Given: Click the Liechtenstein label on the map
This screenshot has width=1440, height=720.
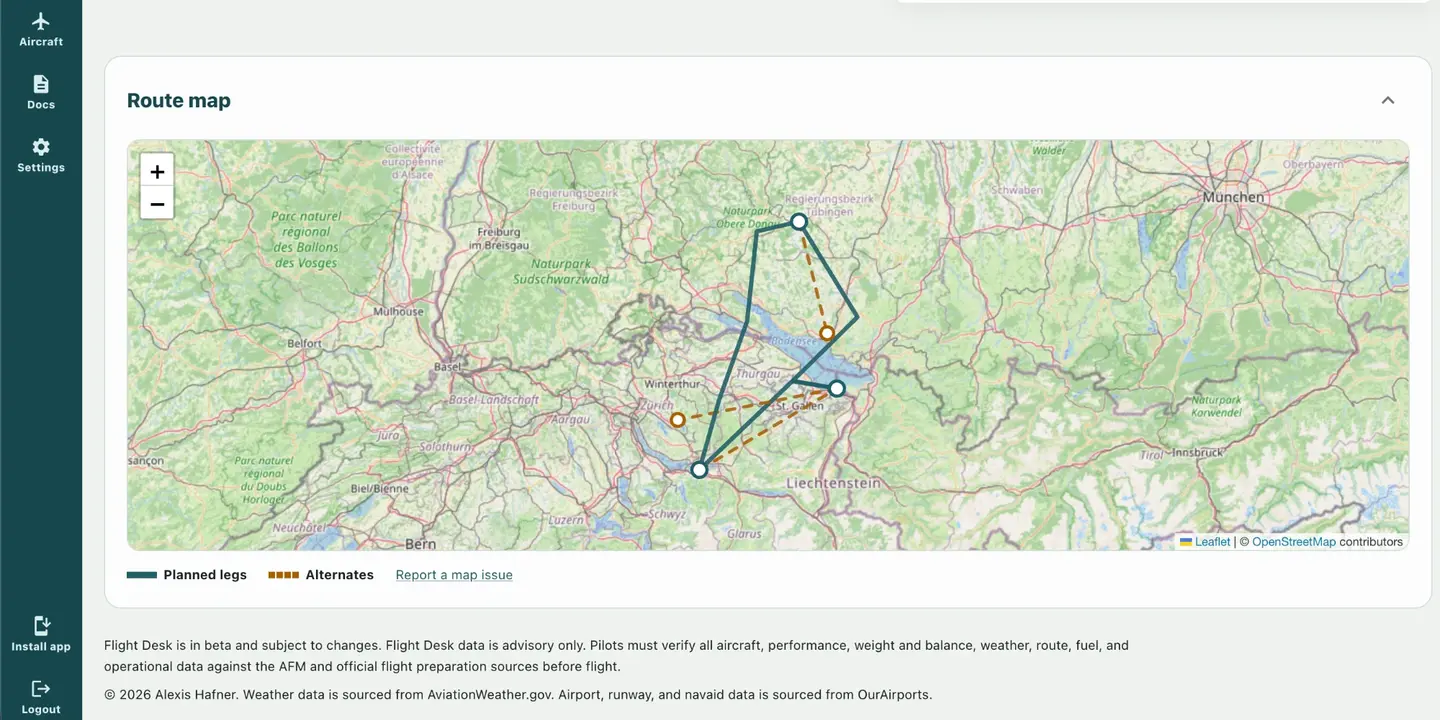Looking at the screenshot, I should [x=834, y=483].
